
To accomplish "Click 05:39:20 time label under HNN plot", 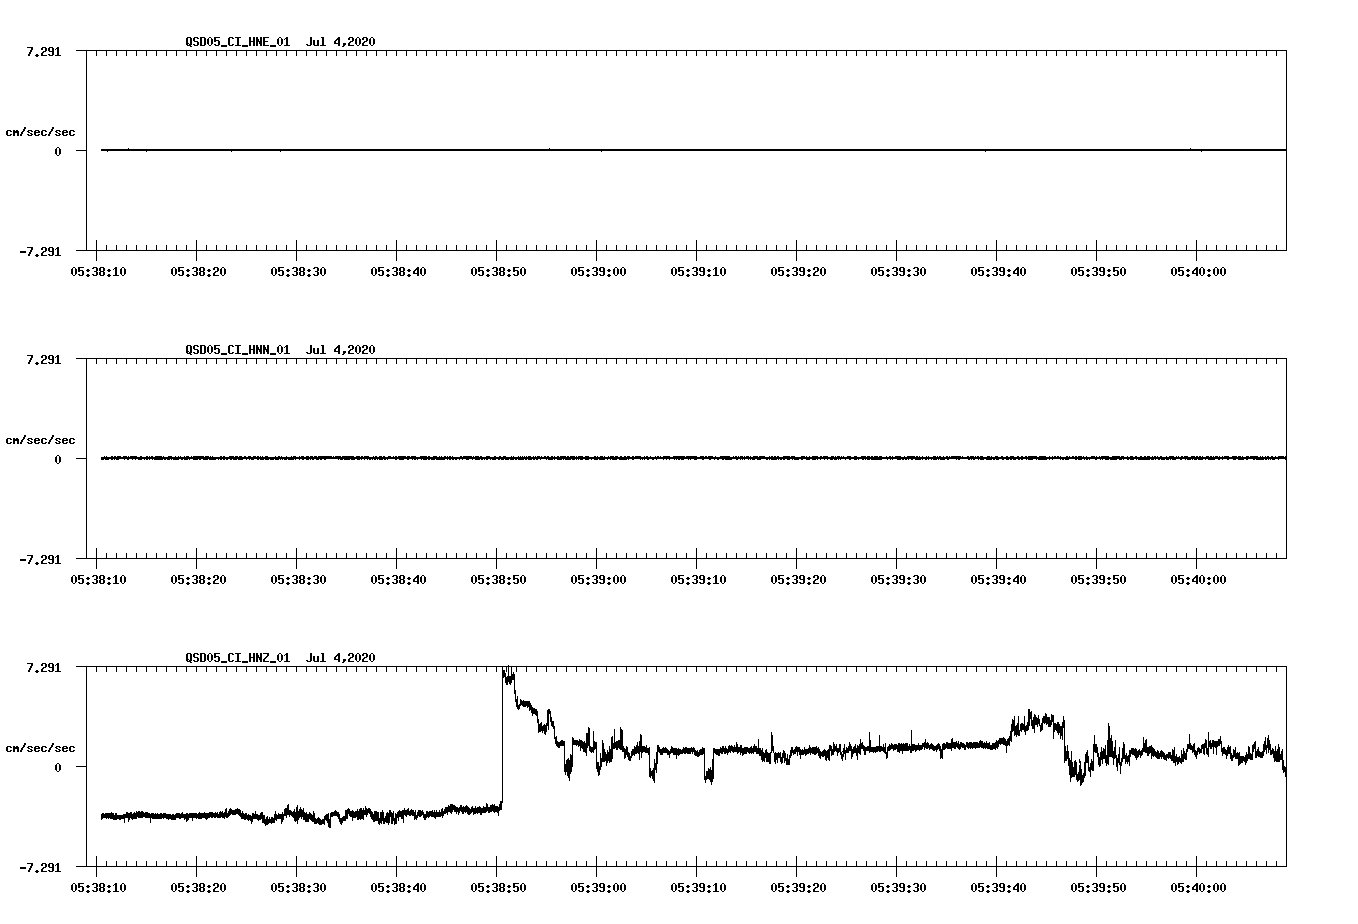I will [798, 579].
